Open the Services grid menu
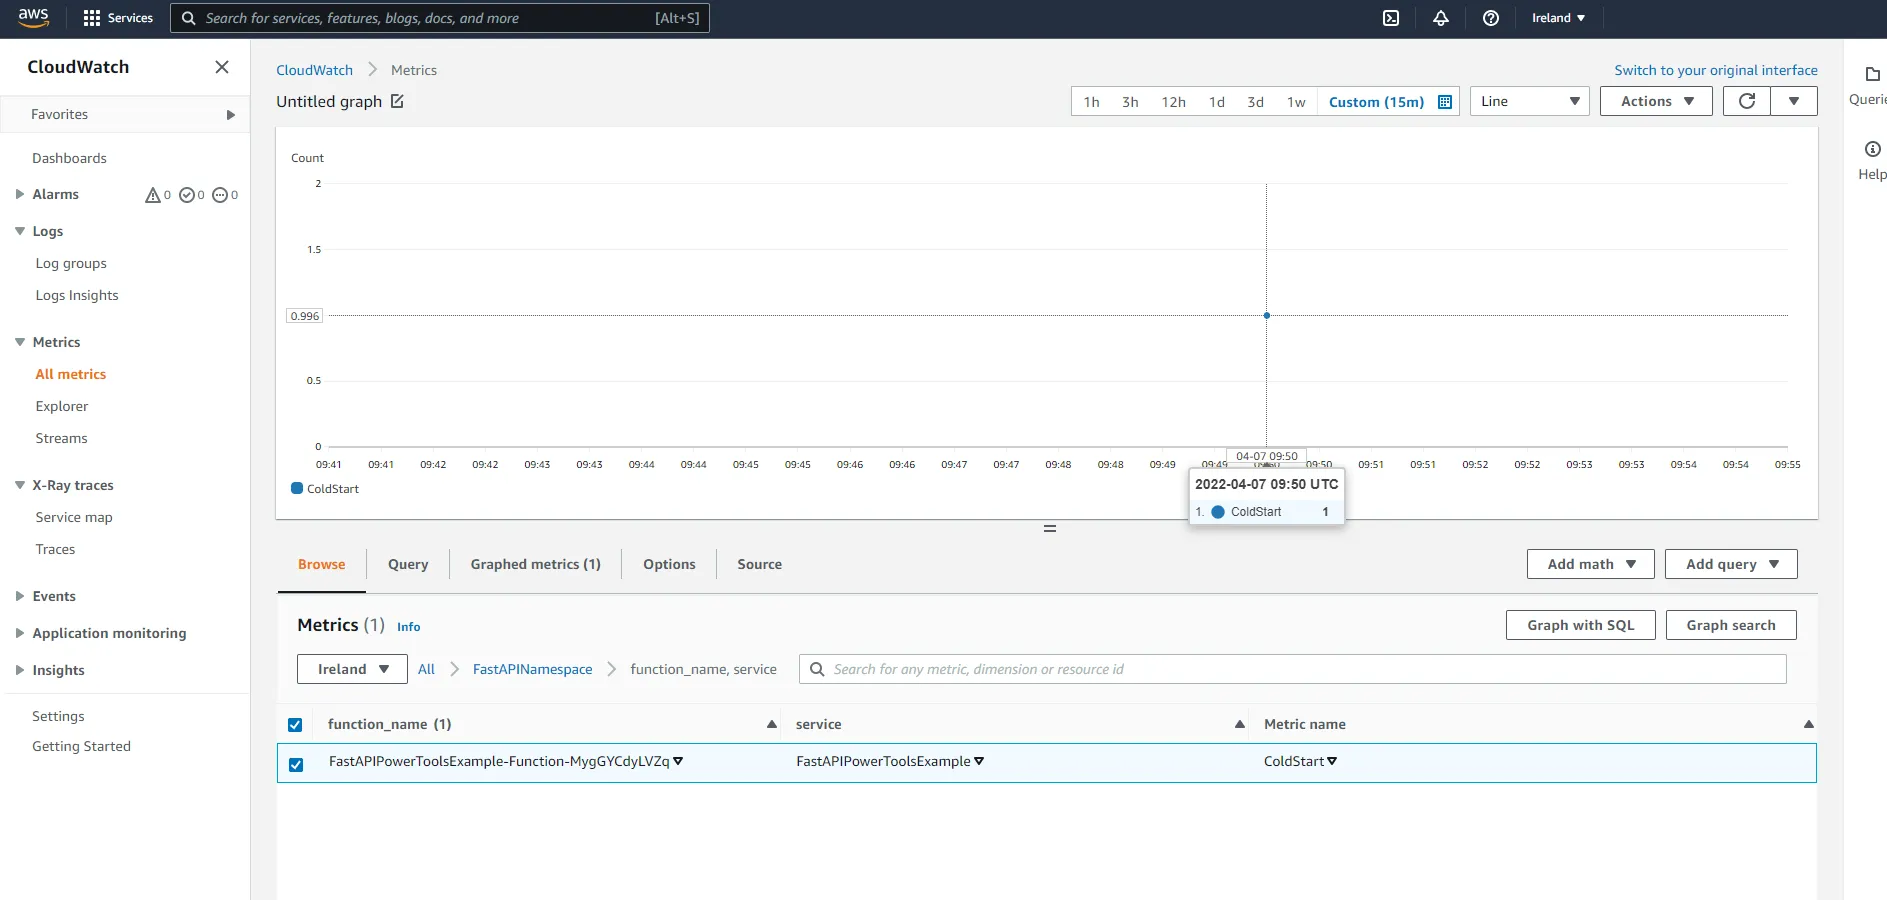Viewport: 1887px width, 900px height. click(x=90, y=17)
